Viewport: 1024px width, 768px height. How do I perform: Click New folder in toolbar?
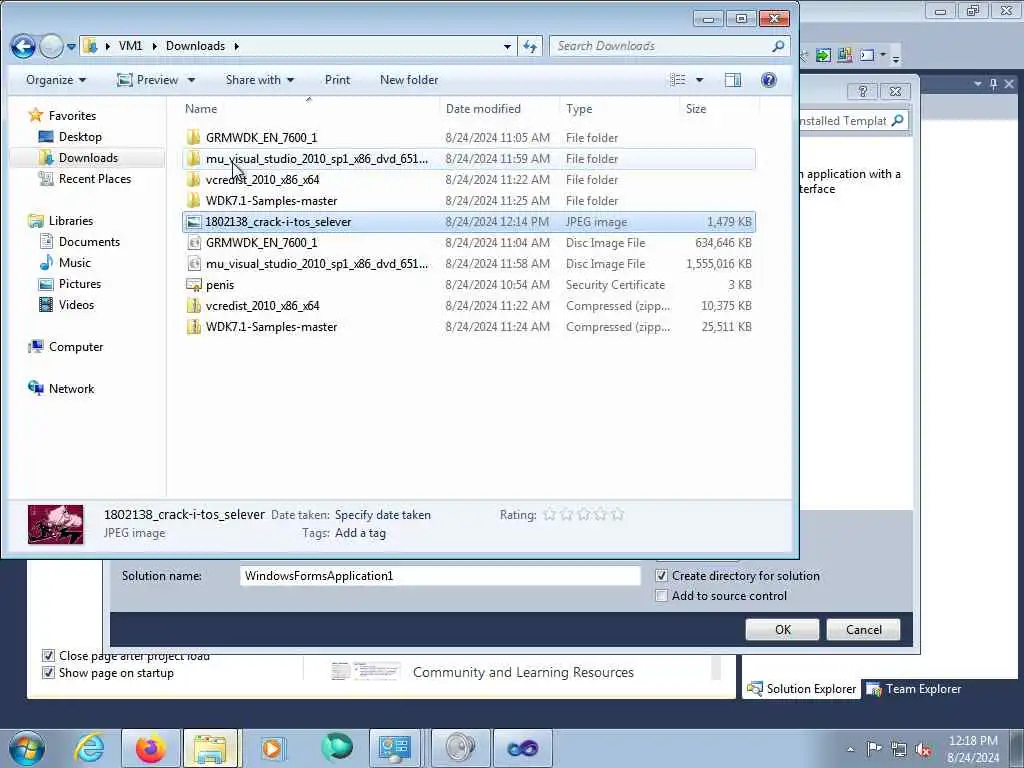[x=409, y=80]
